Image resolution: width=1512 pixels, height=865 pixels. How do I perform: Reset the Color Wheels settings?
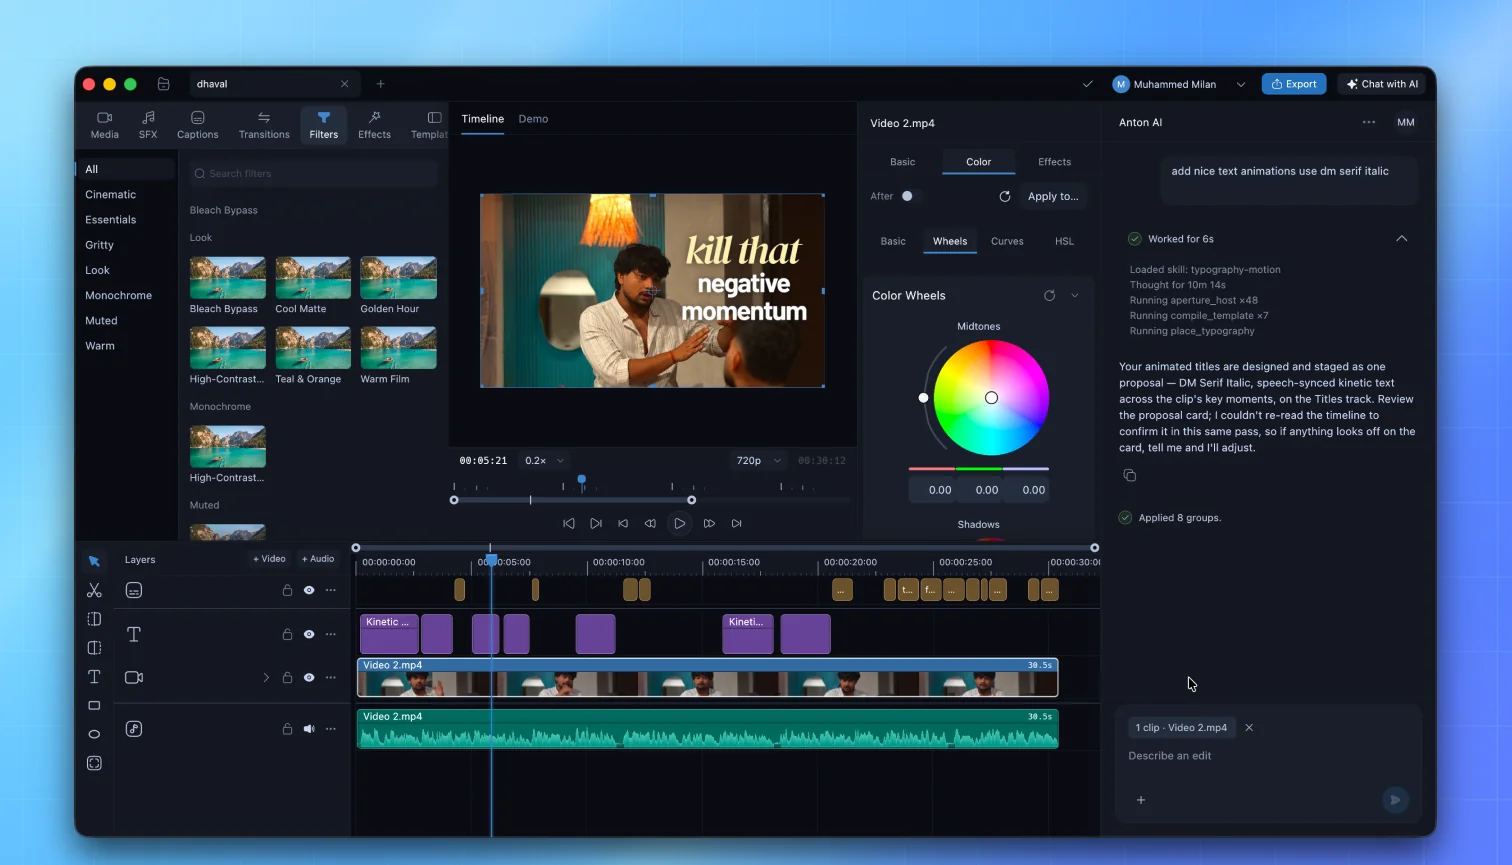(1049, 295)
